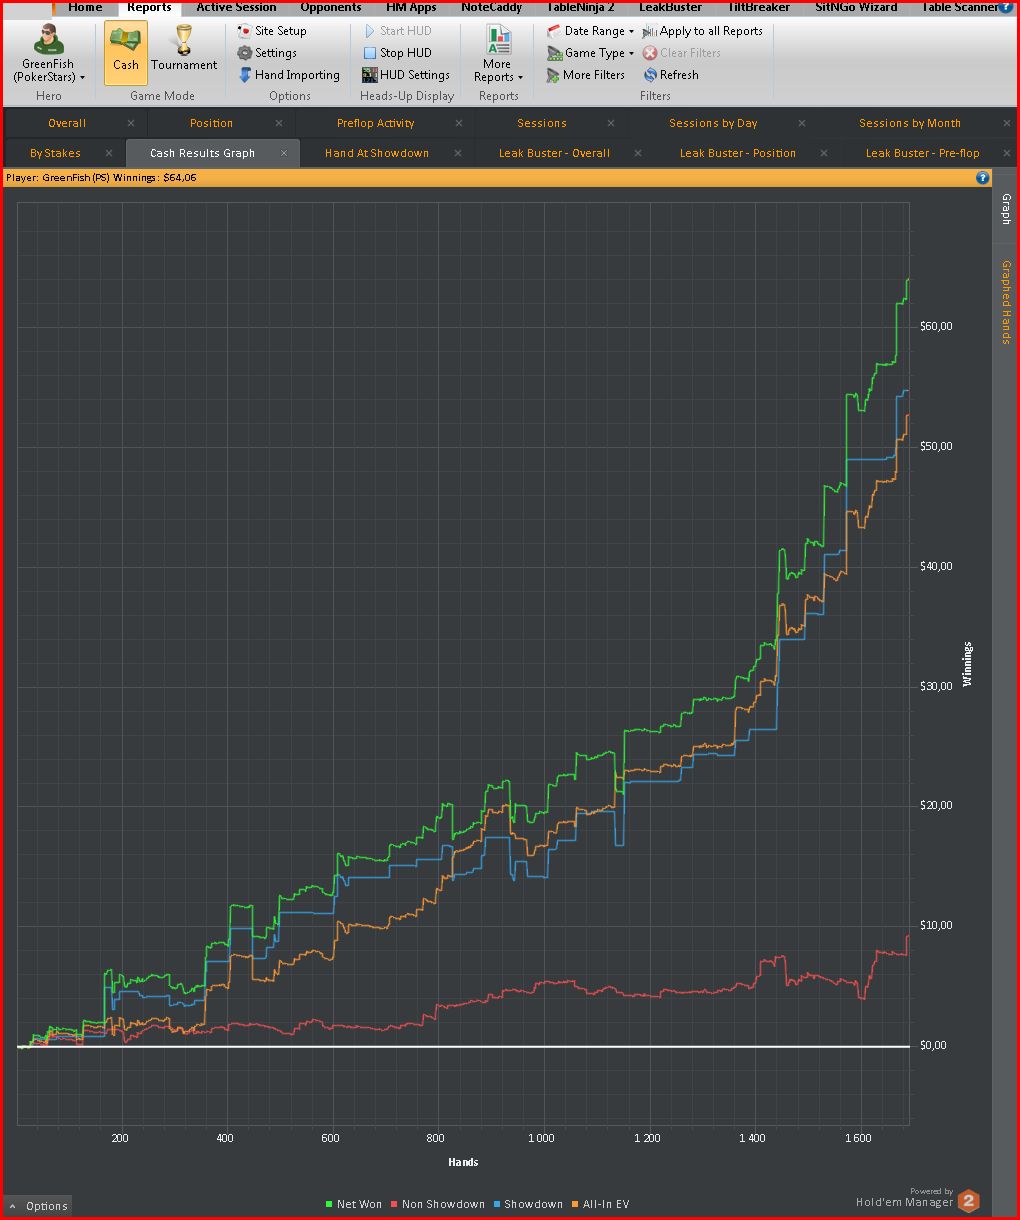The height and width of the screenshot is (1220, 1020).
Task: Close the Overall report tab
Action: [x=130, y=123]
